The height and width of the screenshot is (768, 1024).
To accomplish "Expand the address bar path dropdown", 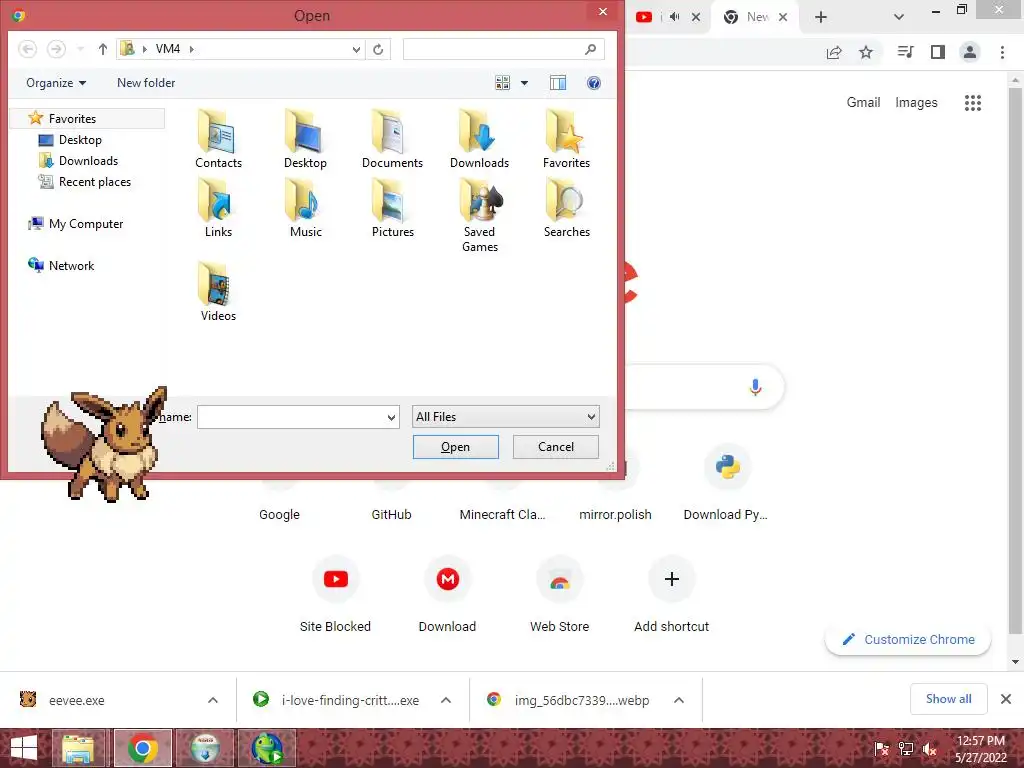I will (x=356, y=49).
